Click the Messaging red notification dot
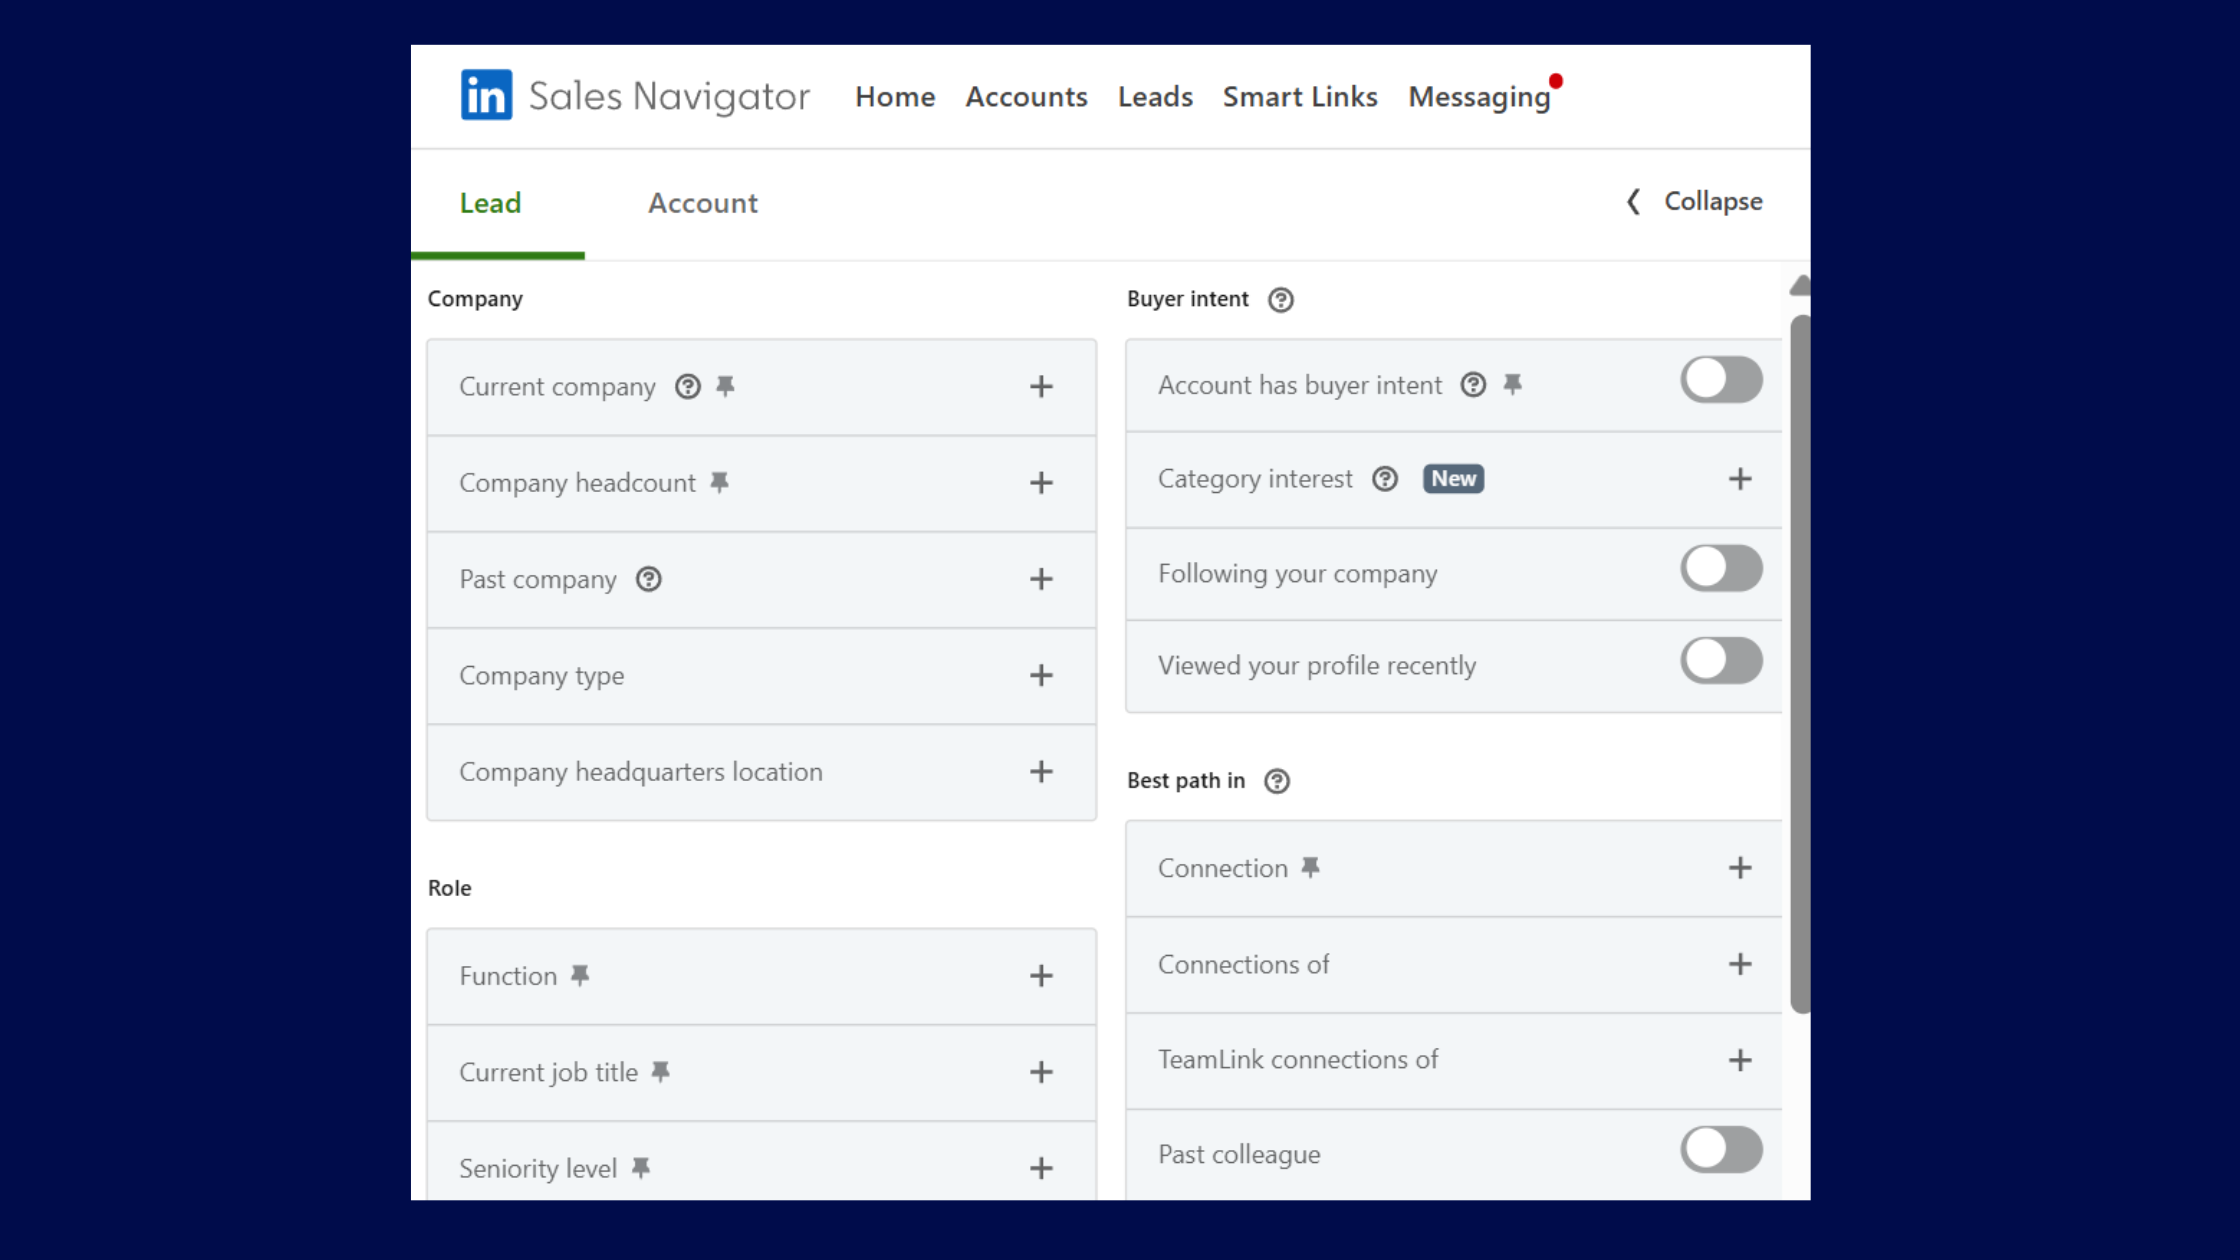The width and height of the screenshot is (2240, 1260). click(1555, 81)
